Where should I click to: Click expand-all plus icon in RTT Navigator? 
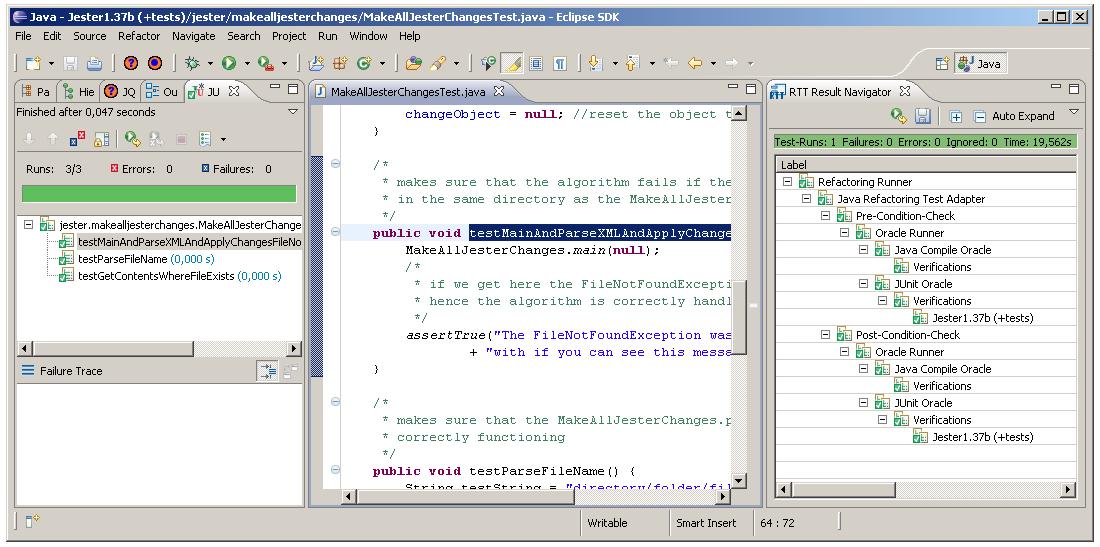click(x=955, y=116)
